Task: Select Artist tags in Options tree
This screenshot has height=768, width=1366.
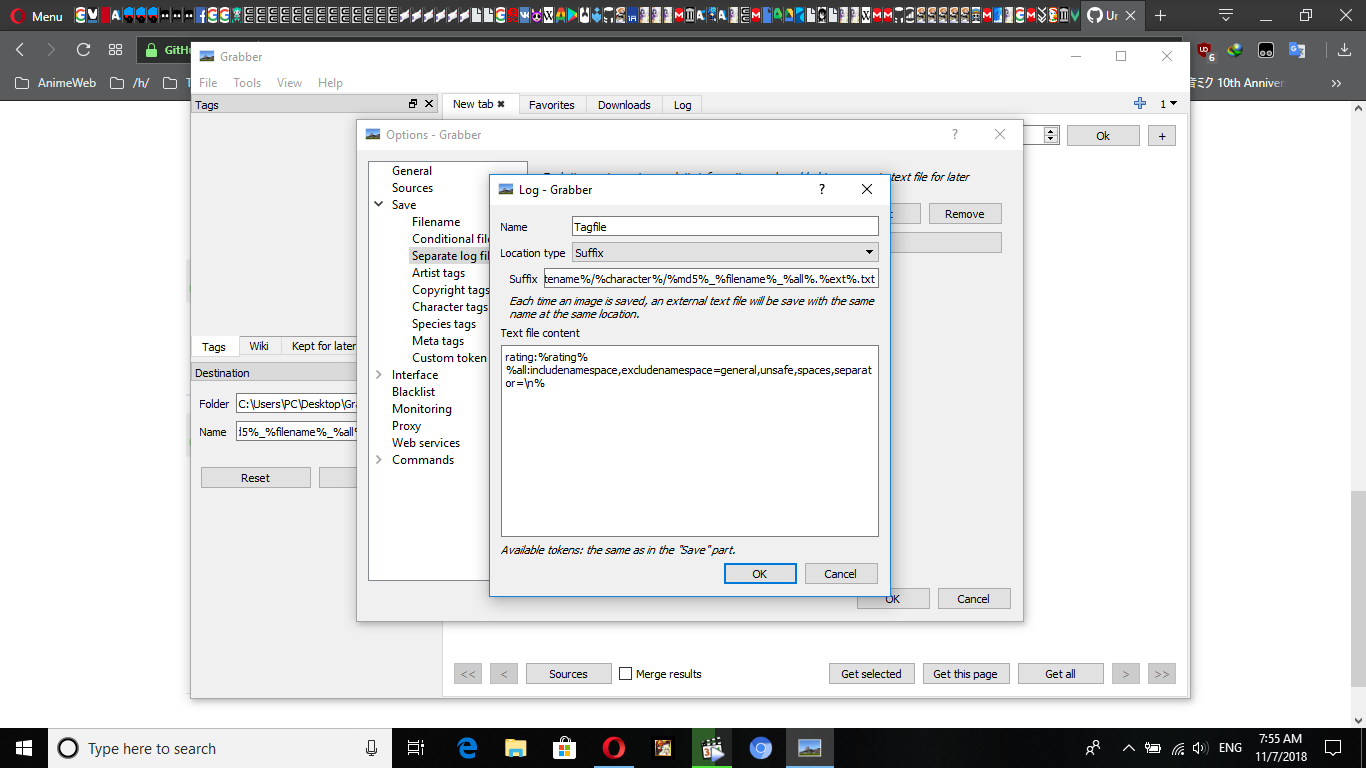Action: coord(438,273)
